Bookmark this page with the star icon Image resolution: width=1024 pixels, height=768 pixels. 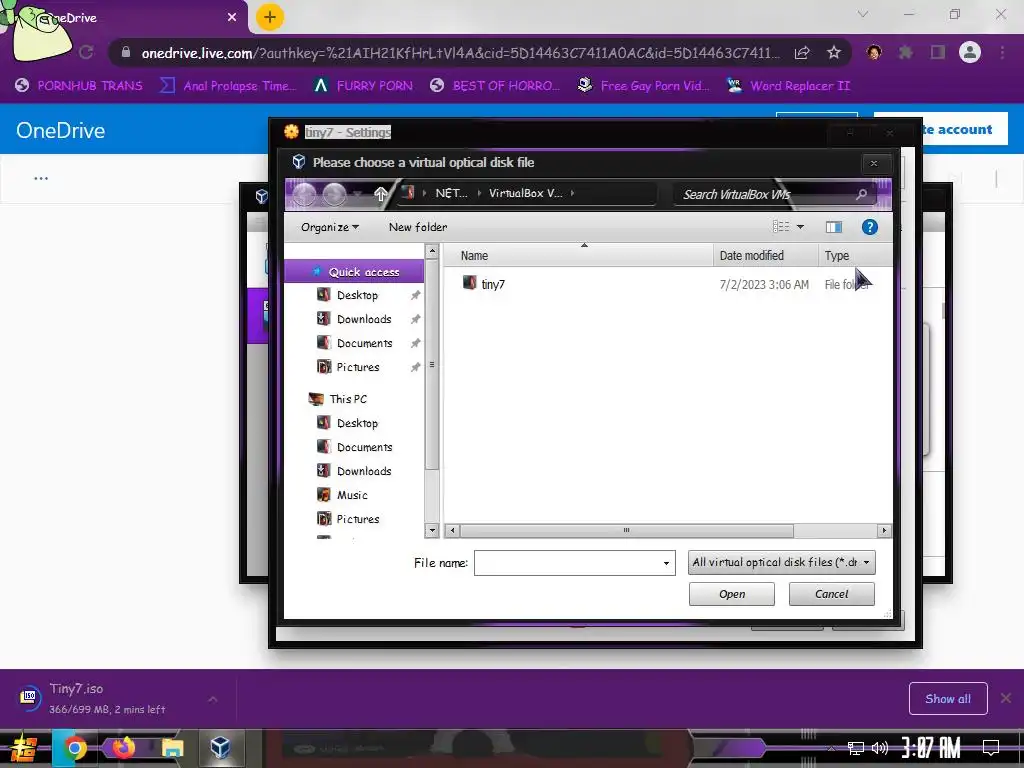pyautogui.click(x=834, y=52)
